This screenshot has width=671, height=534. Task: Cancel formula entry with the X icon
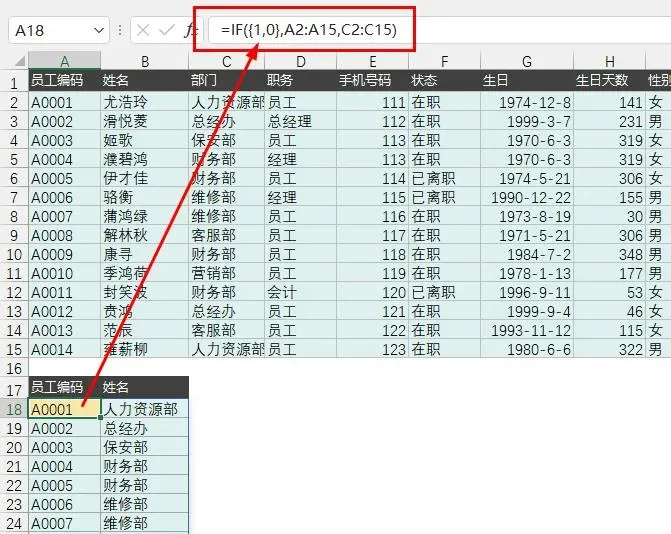point(143,30)
